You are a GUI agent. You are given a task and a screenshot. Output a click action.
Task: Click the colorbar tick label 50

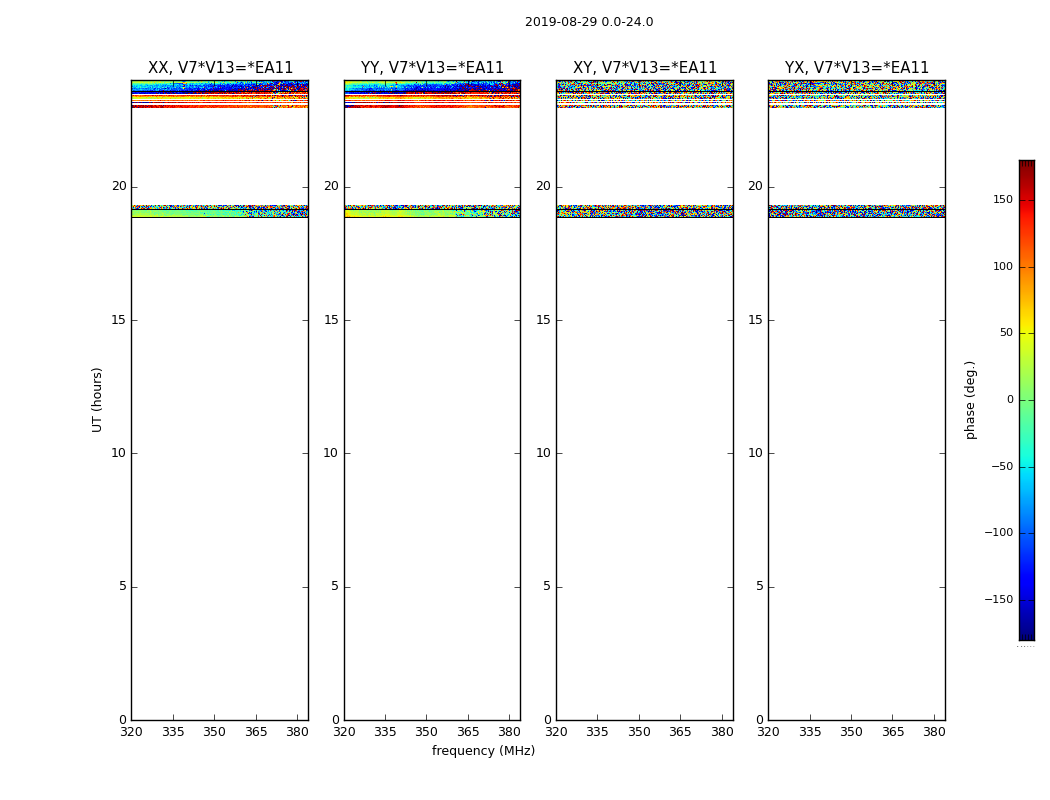click(1006, 333)
